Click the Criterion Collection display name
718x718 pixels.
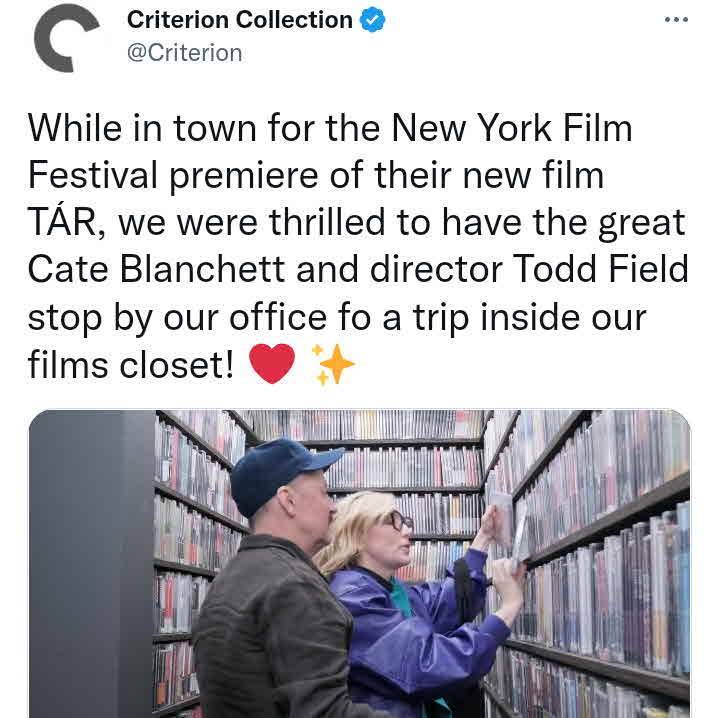coord(239,20)
